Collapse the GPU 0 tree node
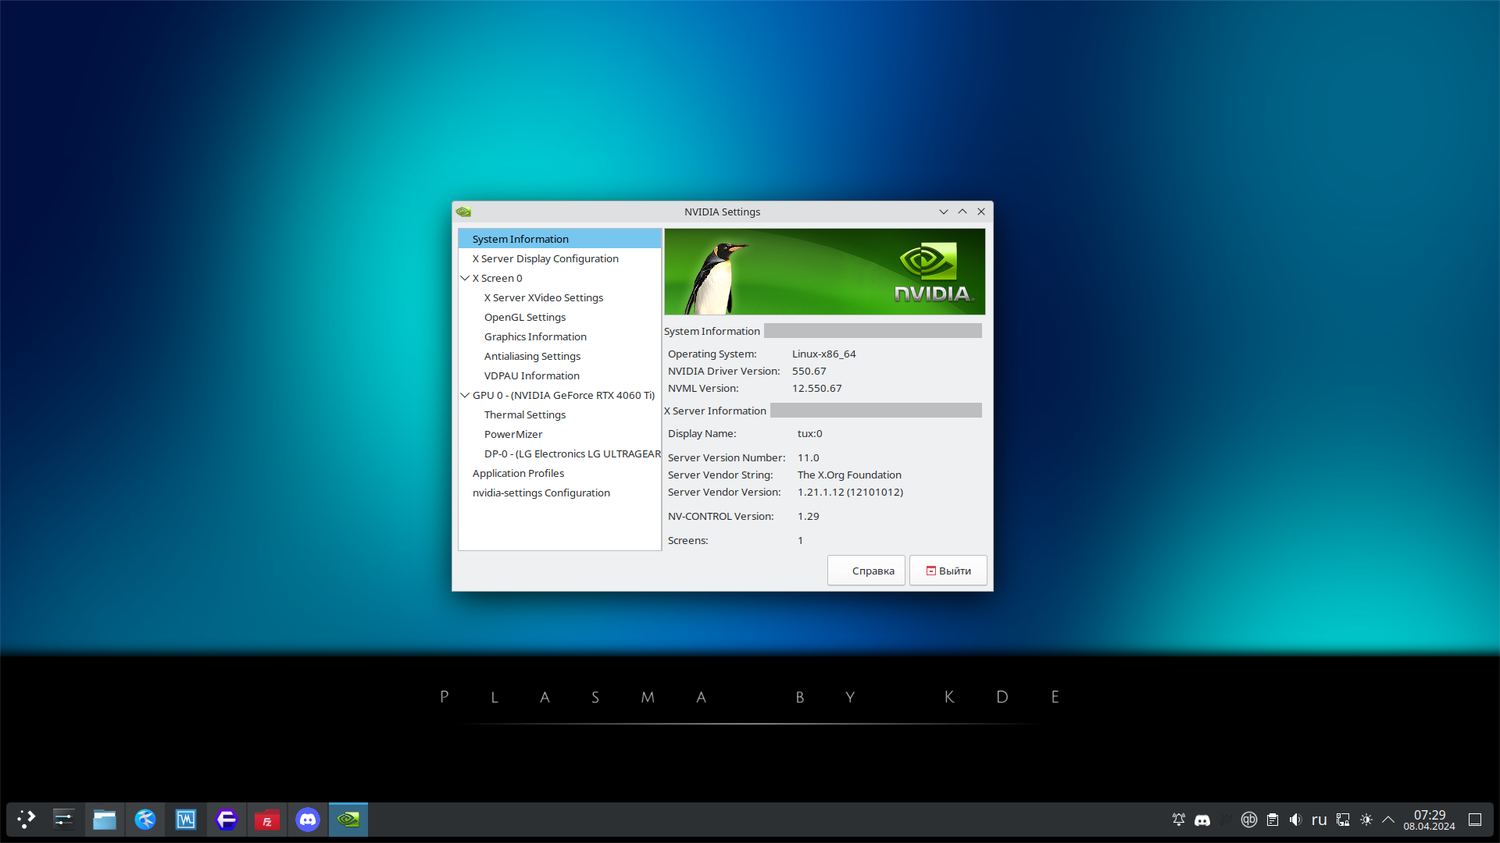Viewport: 1500px width, 843px height. click(x=465, y=395)
